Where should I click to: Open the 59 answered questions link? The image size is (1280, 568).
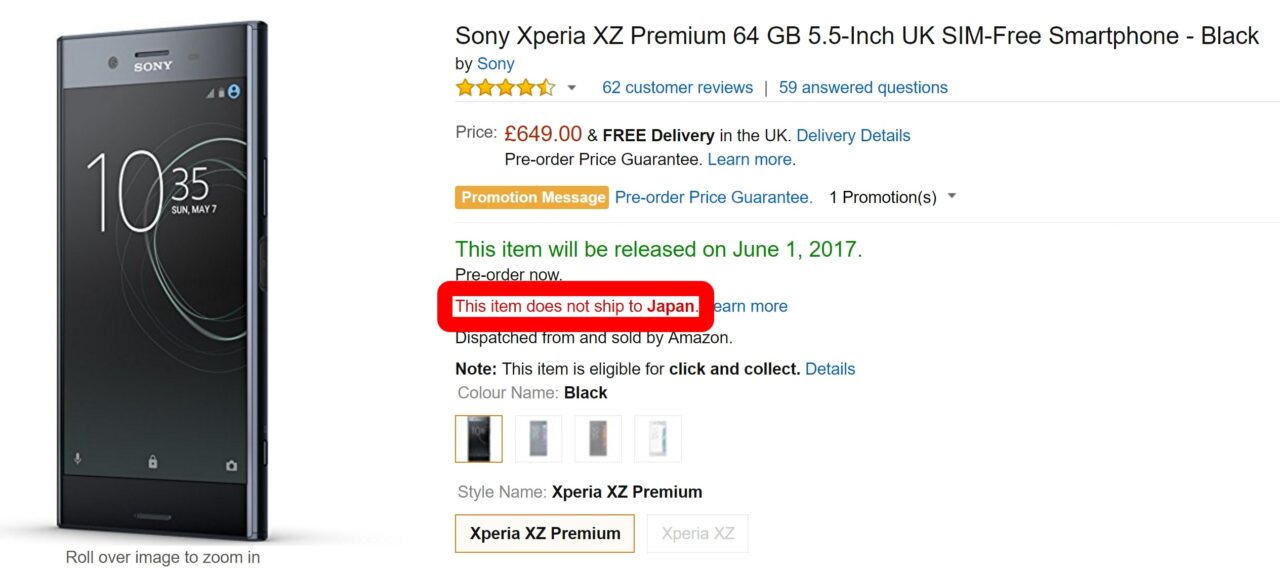coord(863,88)
